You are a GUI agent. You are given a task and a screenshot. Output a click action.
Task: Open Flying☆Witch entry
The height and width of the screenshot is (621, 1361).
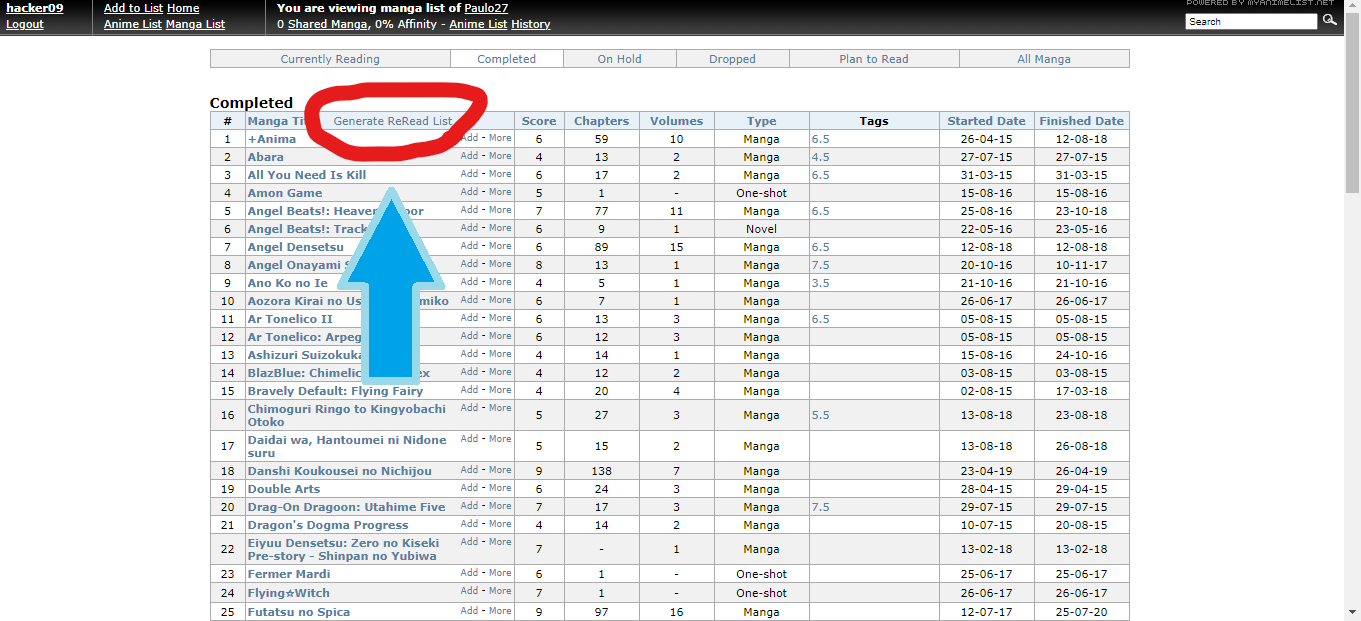[288, 593]
